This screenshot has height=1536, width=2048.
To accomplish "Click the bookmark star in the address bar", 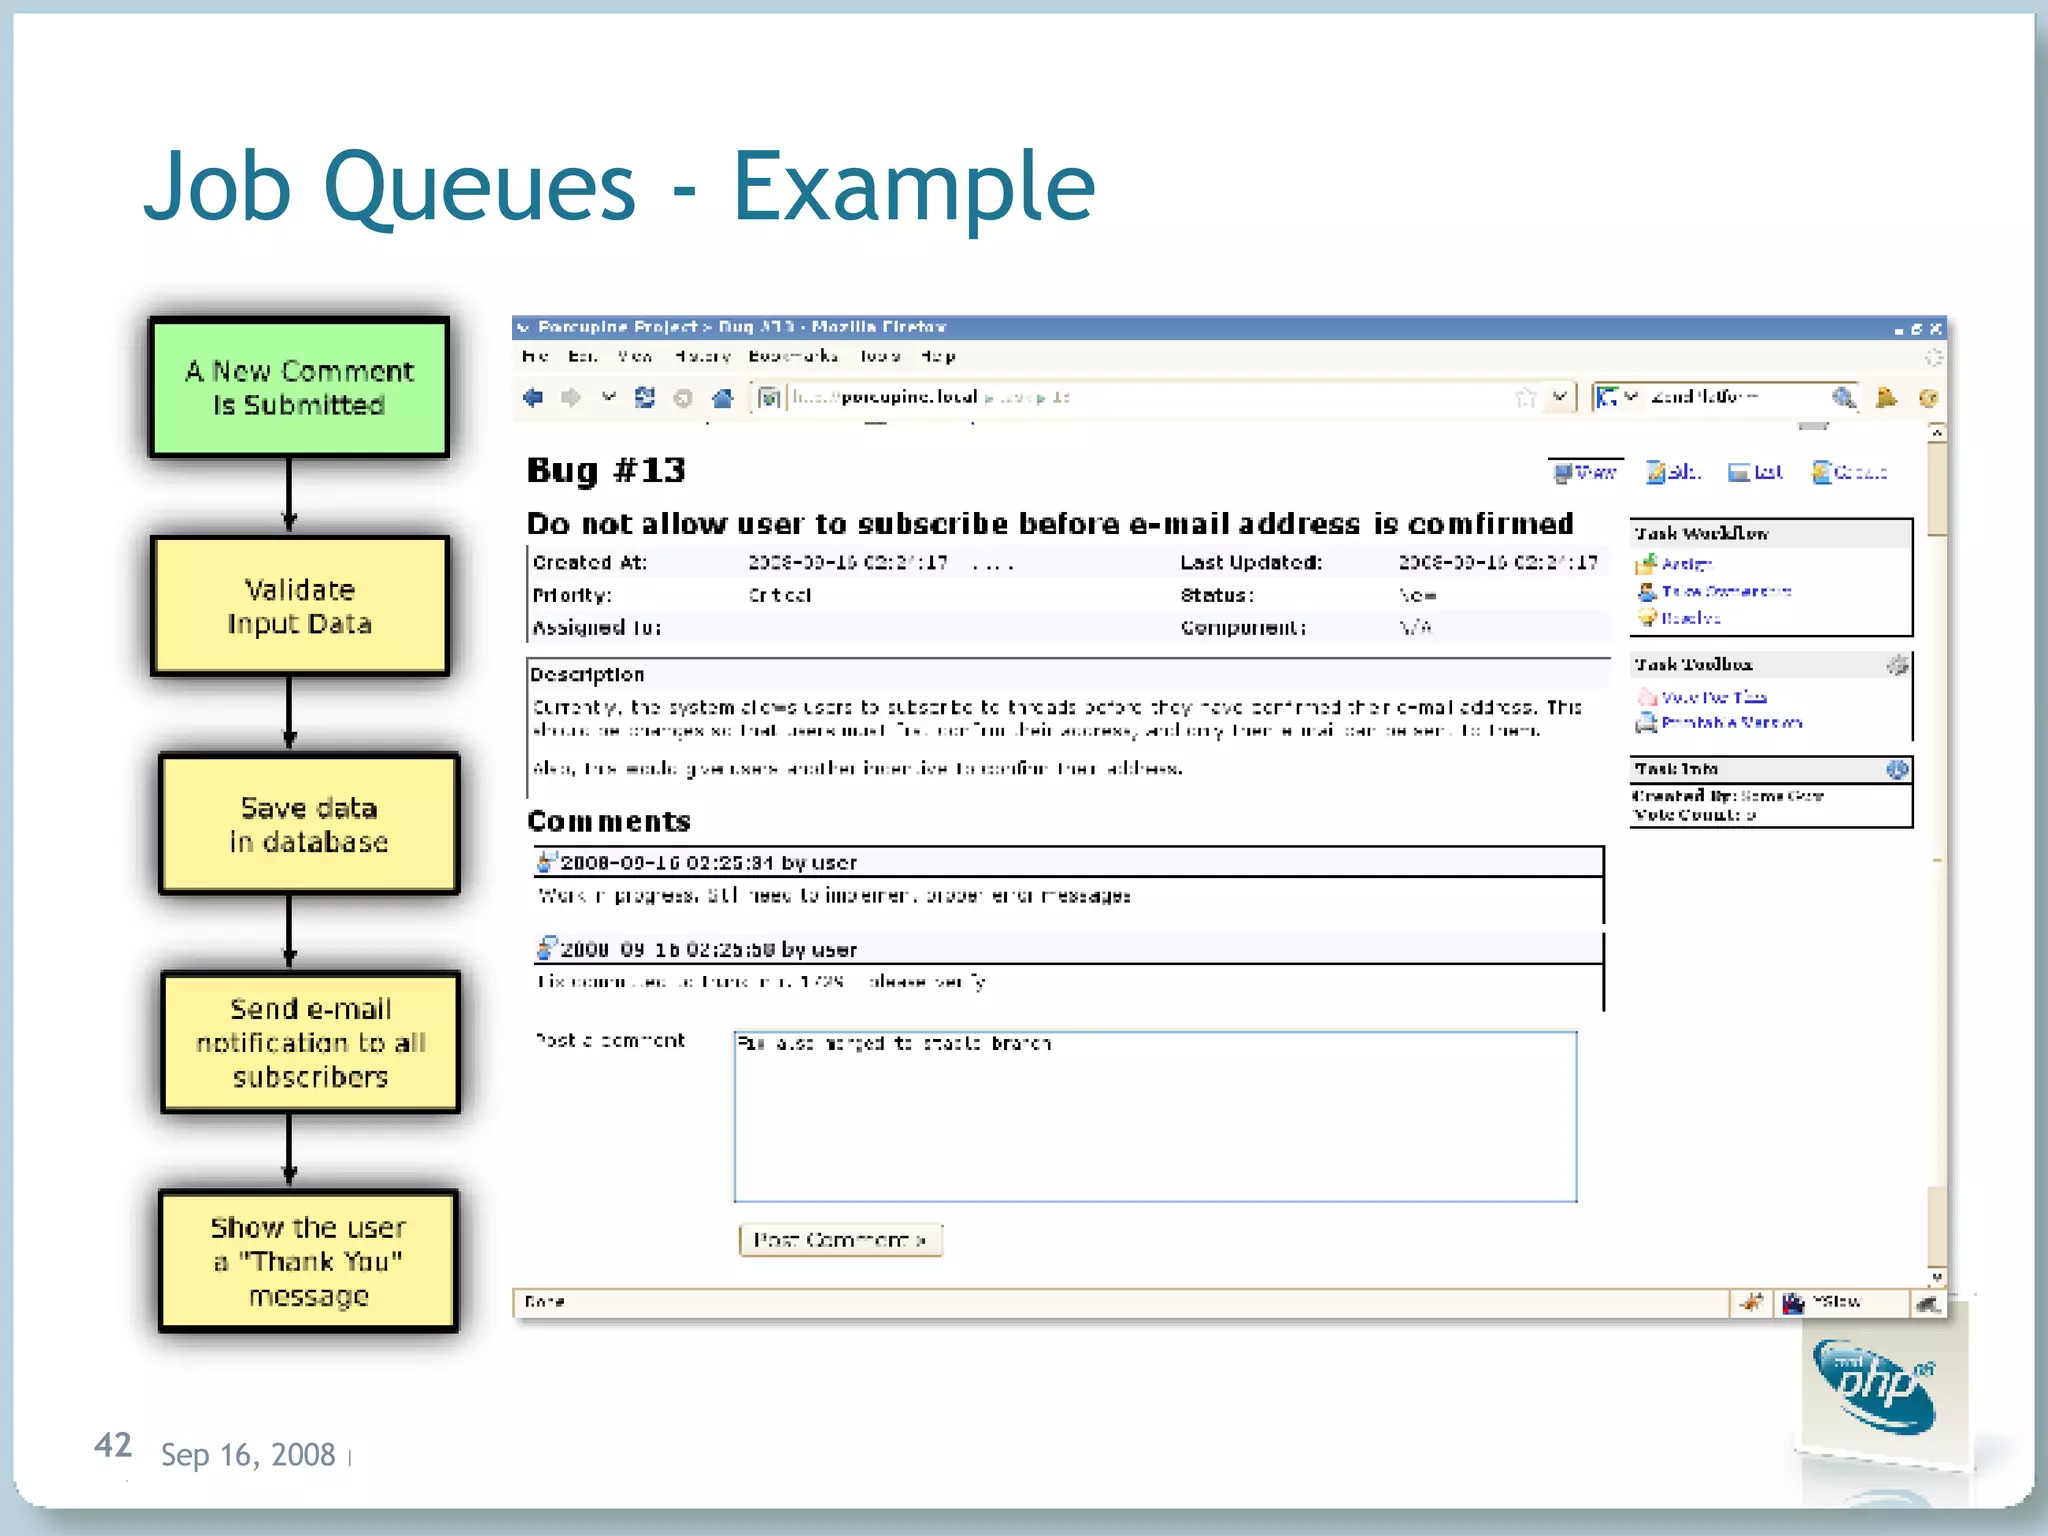I will click(x=1525, y=398).
